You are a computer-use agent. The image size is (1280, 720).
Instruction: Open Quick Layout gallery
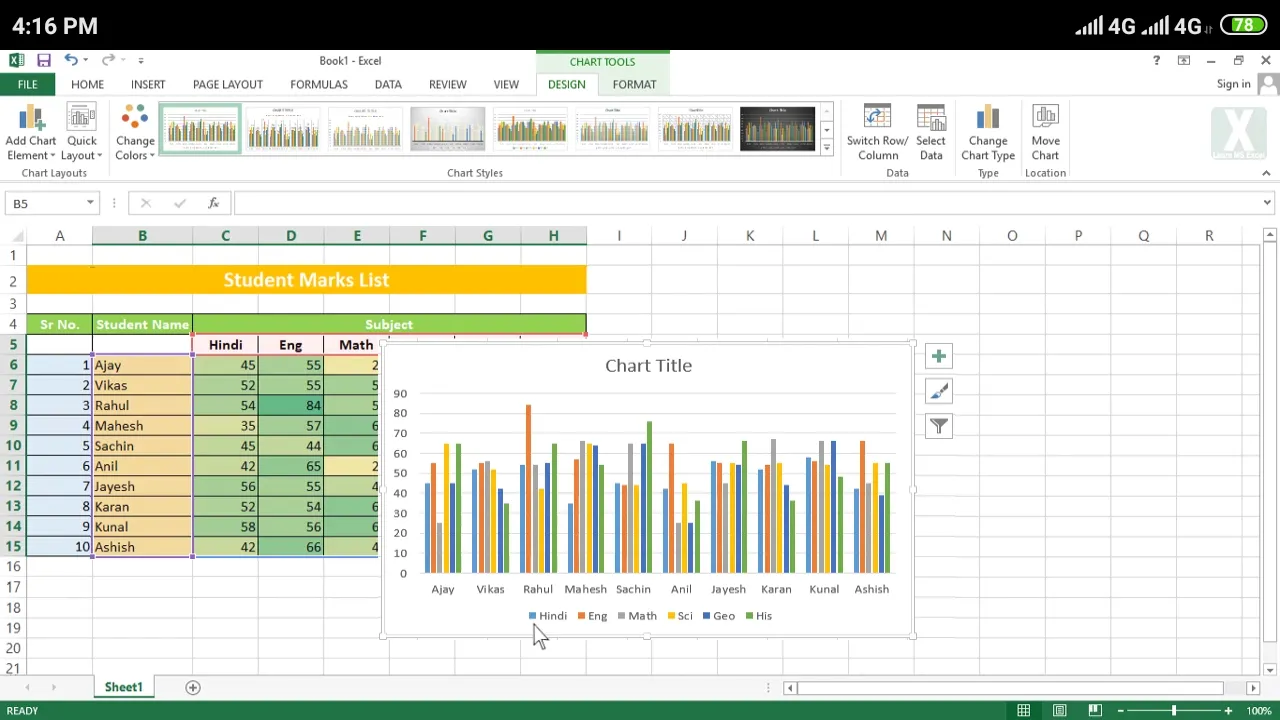tap(81, 132)
